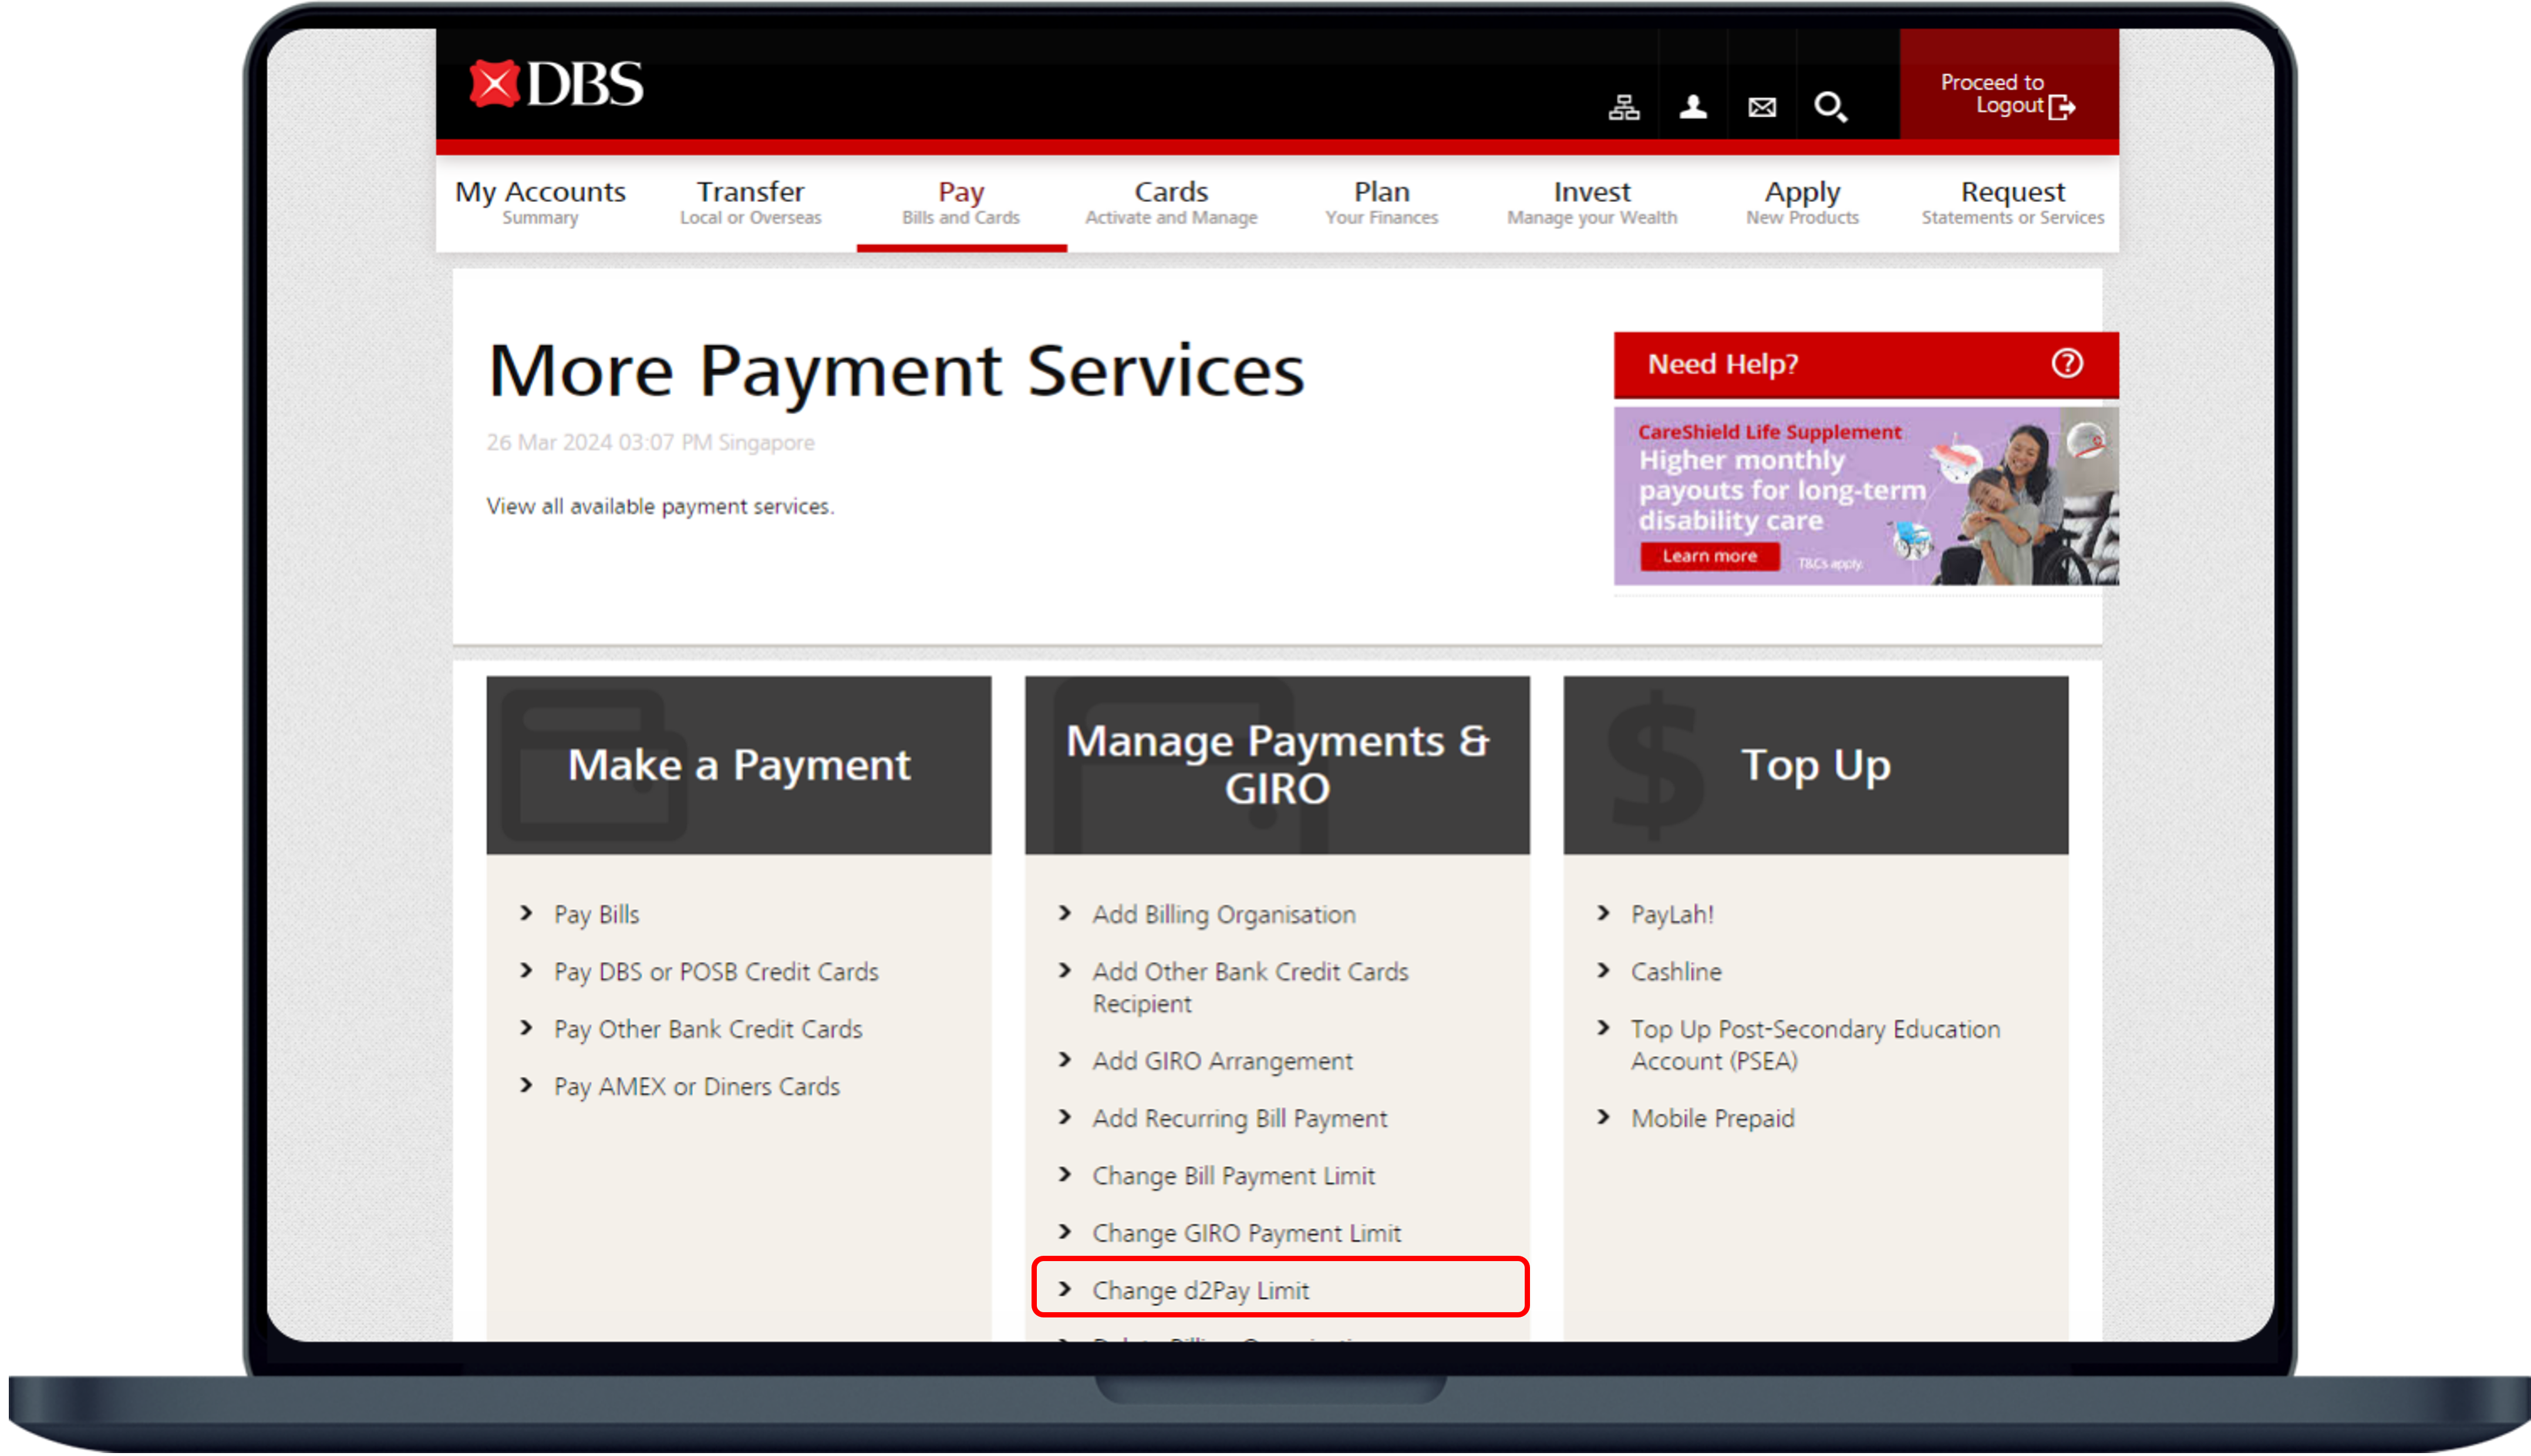2531x1456 pixels.
Task: Open the Pay Bills link
Action: (596, 914)
